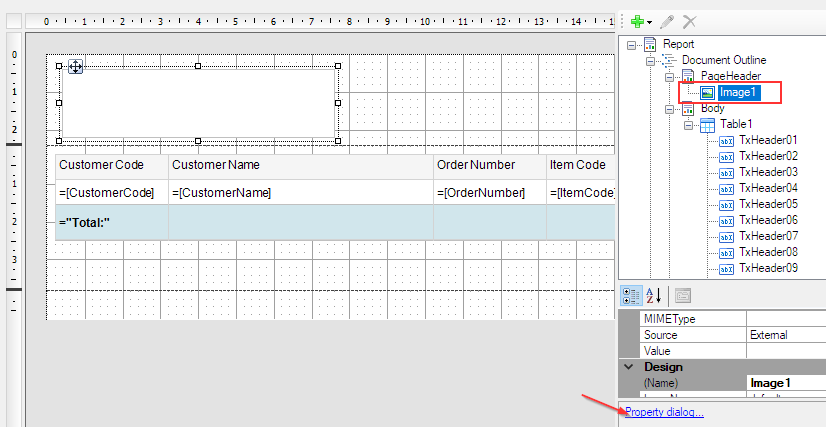
Task: Click the MIMEType value field
Action: [x=786, y=319]
